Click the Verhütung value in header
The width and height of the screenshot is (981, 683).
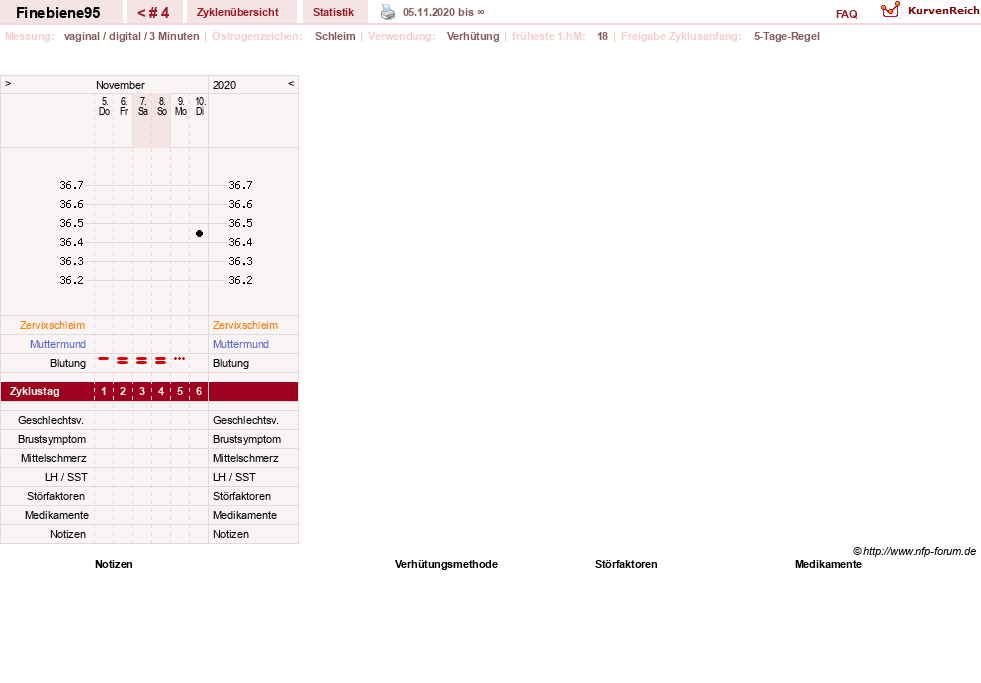[473, 36]
